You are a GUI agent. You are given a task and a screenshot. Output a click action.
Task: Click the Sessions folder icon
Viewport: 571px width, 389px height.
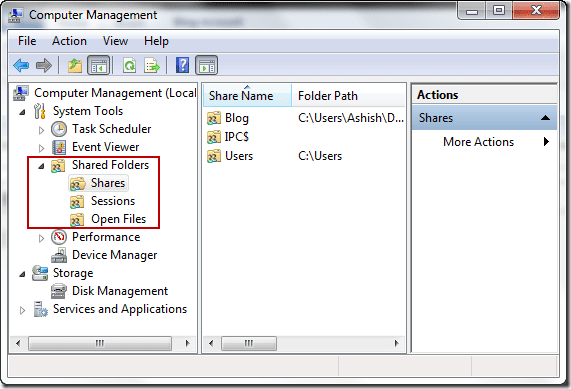tap(77, 201)
